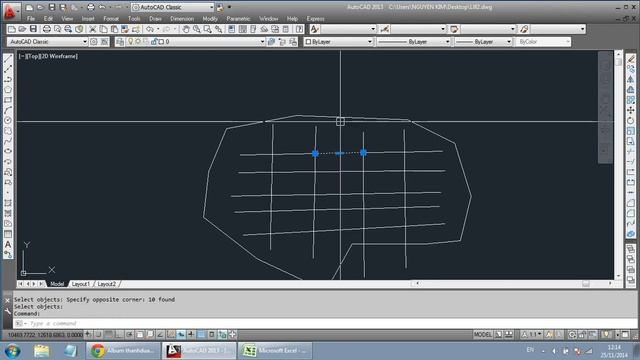Open the Dimension menu
This screenshot has width=640, height=360.
[182, 19]
